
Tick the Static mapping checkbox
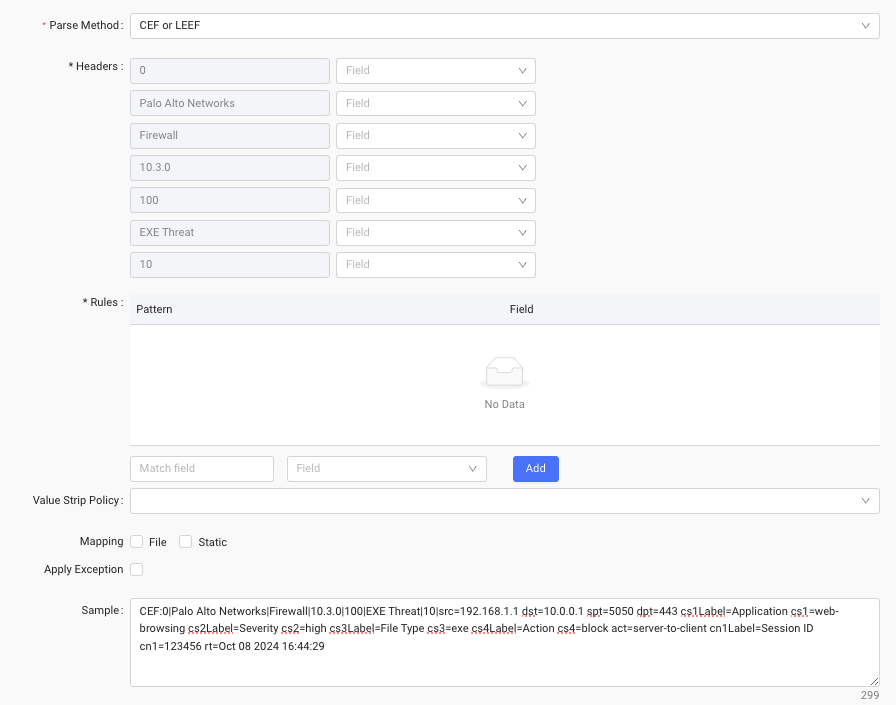click(185, 542)
